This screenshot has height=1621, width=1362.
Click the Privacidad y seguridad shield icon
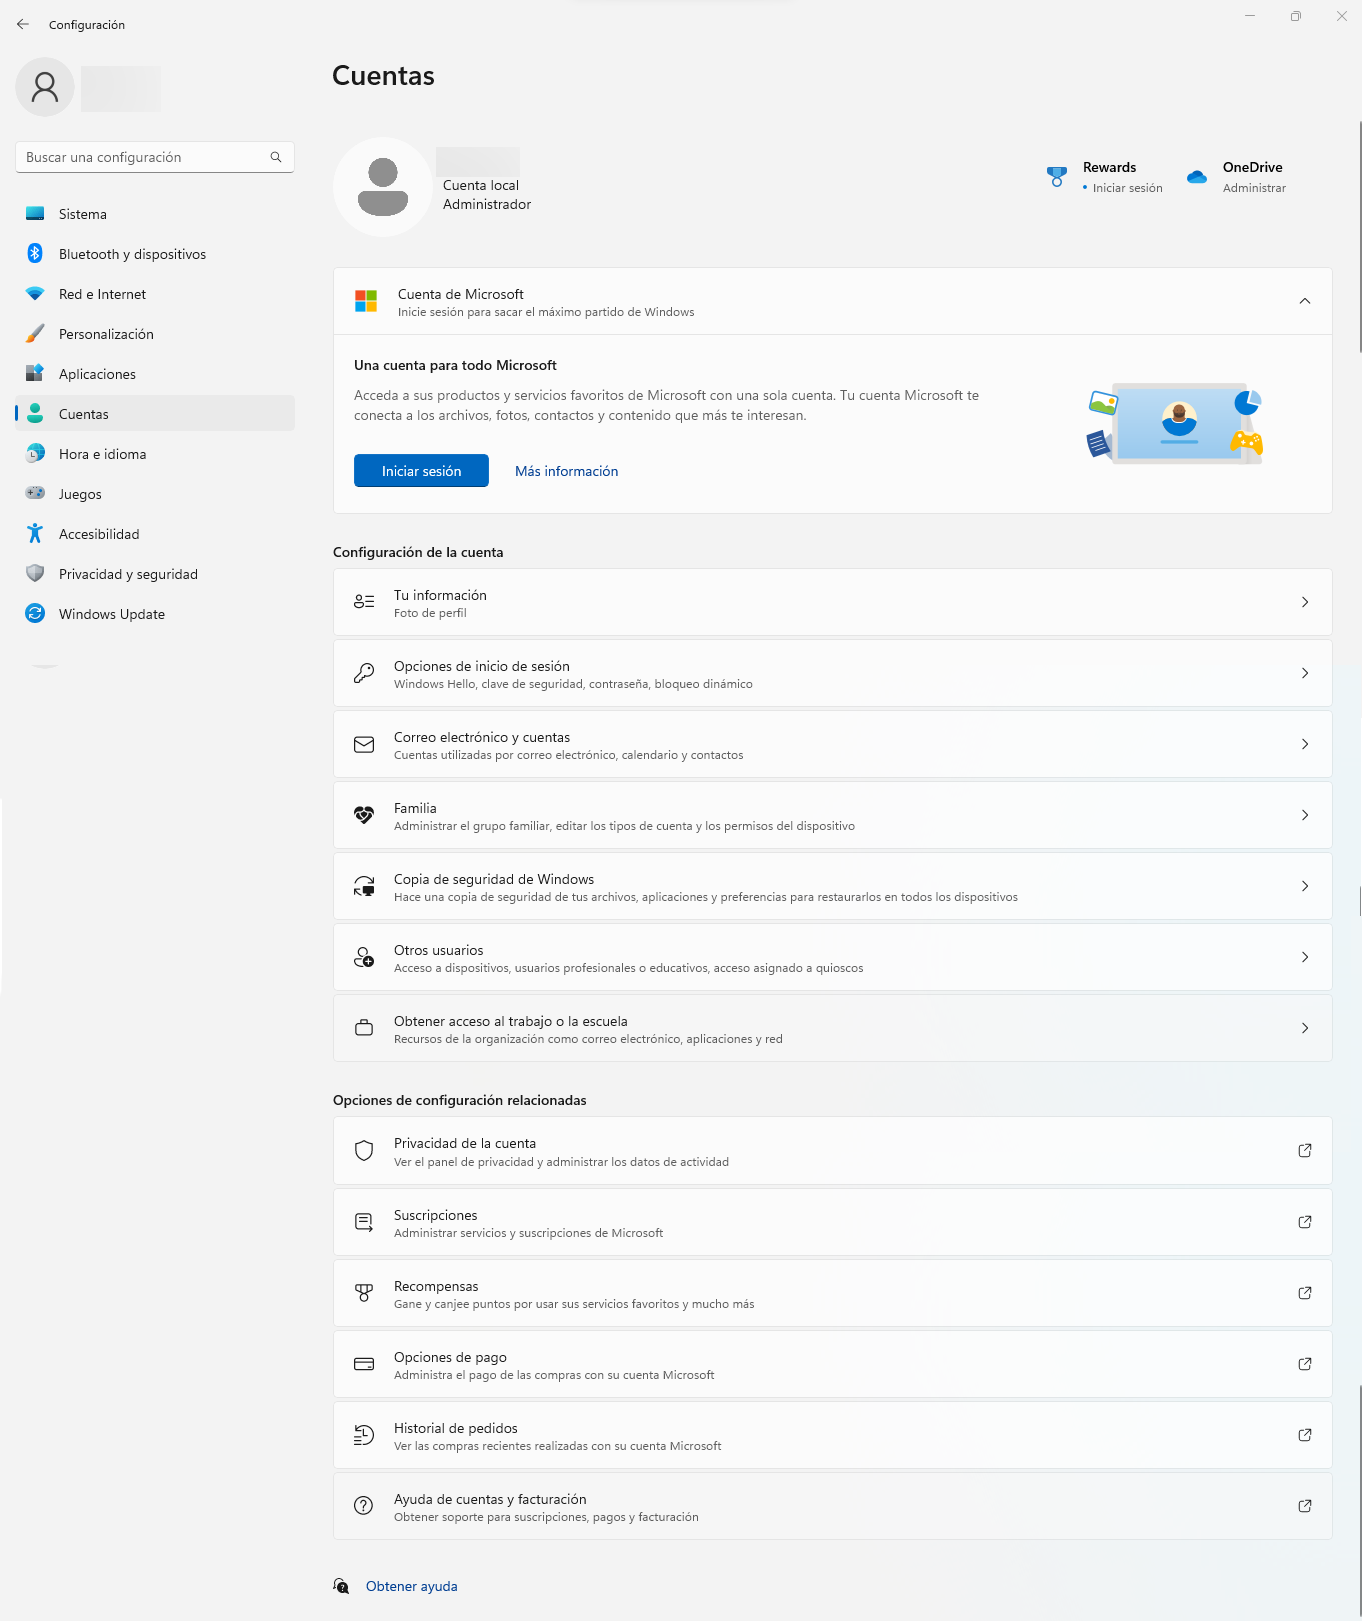[x=35, y=574]
